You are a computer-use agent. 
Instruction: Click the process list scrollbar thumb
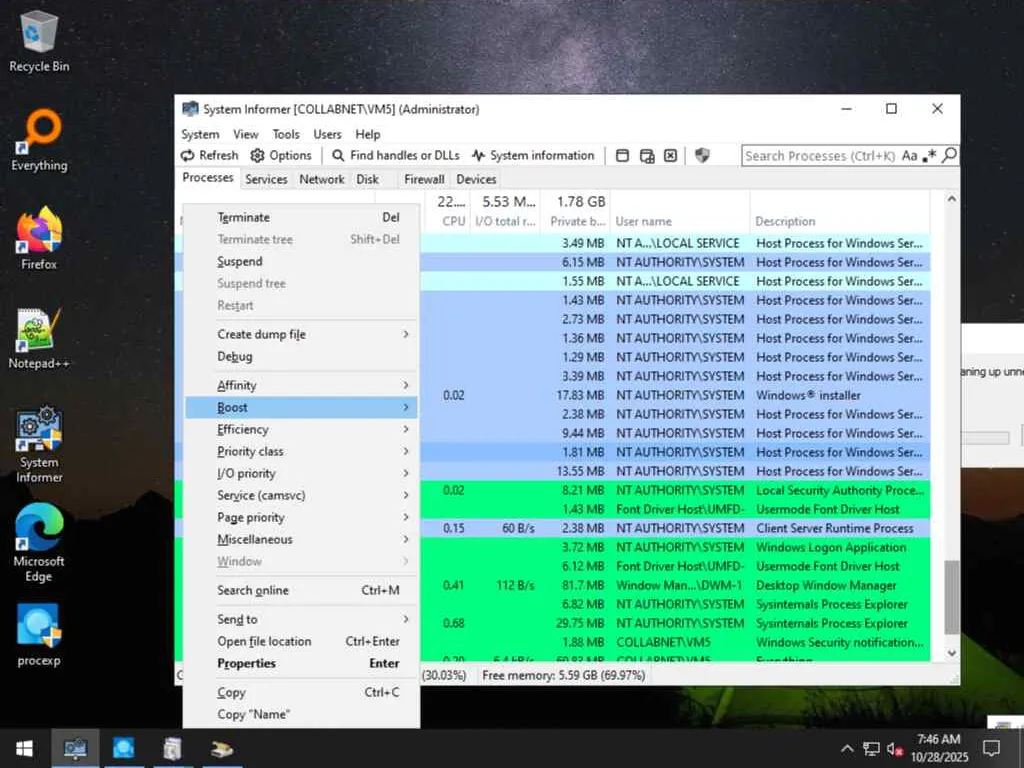tap(952, 597)
